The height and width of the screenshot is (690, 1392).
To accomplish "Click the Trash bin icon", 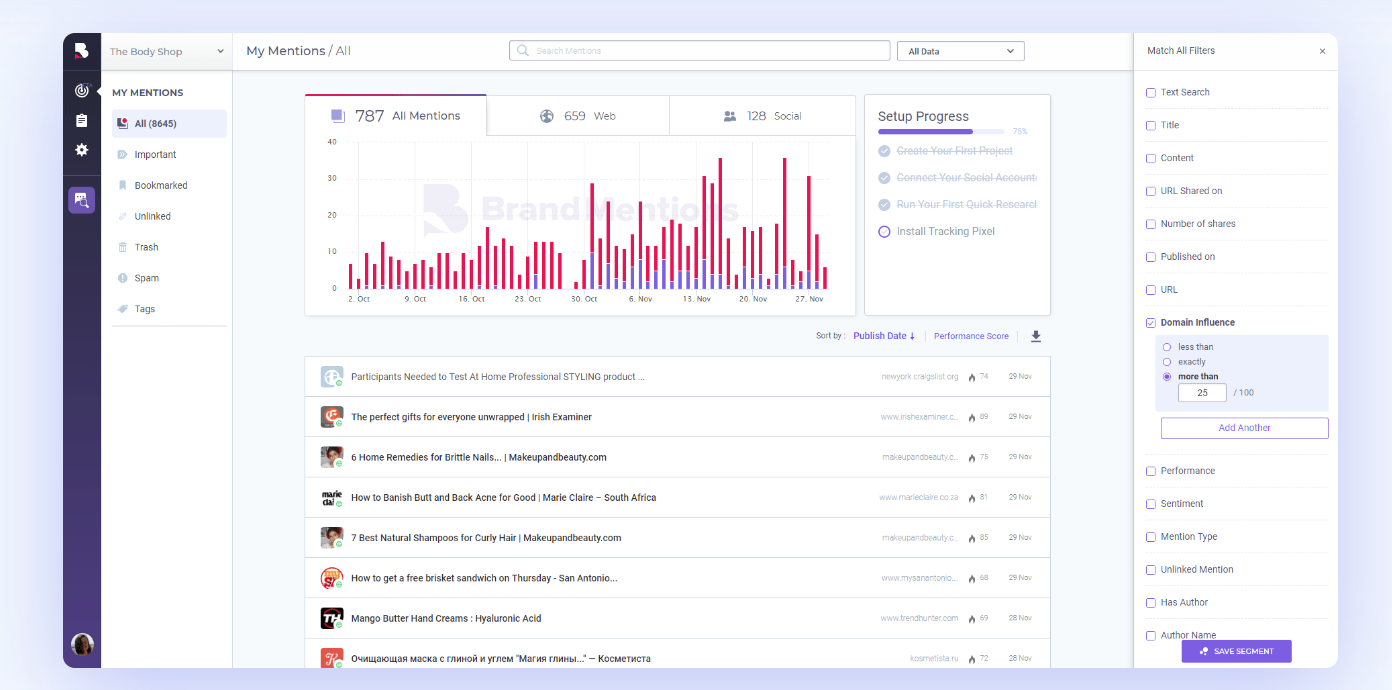I will point(122,247).
